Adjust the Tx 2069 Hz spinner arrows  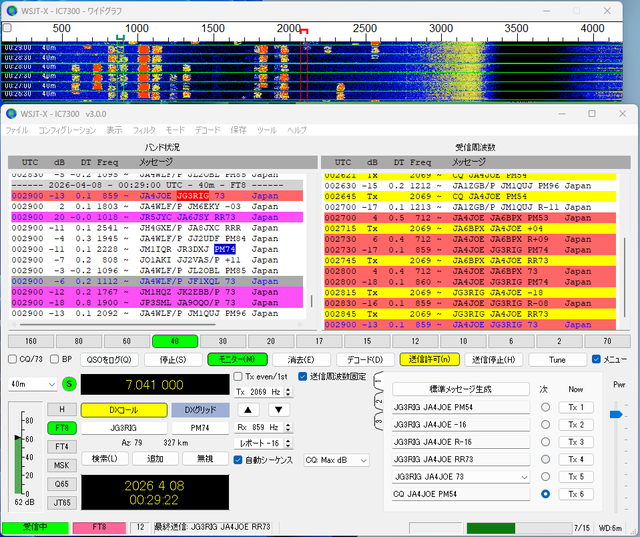(x=288, y=392)
